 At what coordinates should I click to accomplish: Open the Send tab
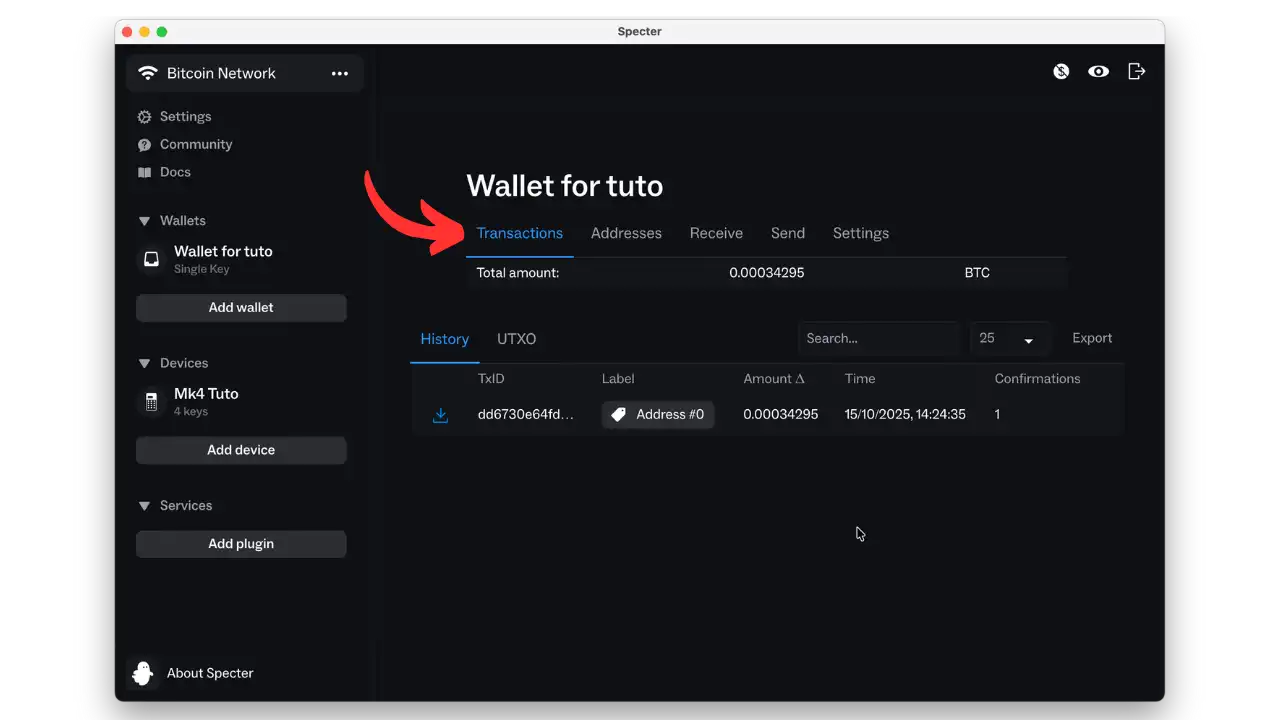(x=788, y=233)
